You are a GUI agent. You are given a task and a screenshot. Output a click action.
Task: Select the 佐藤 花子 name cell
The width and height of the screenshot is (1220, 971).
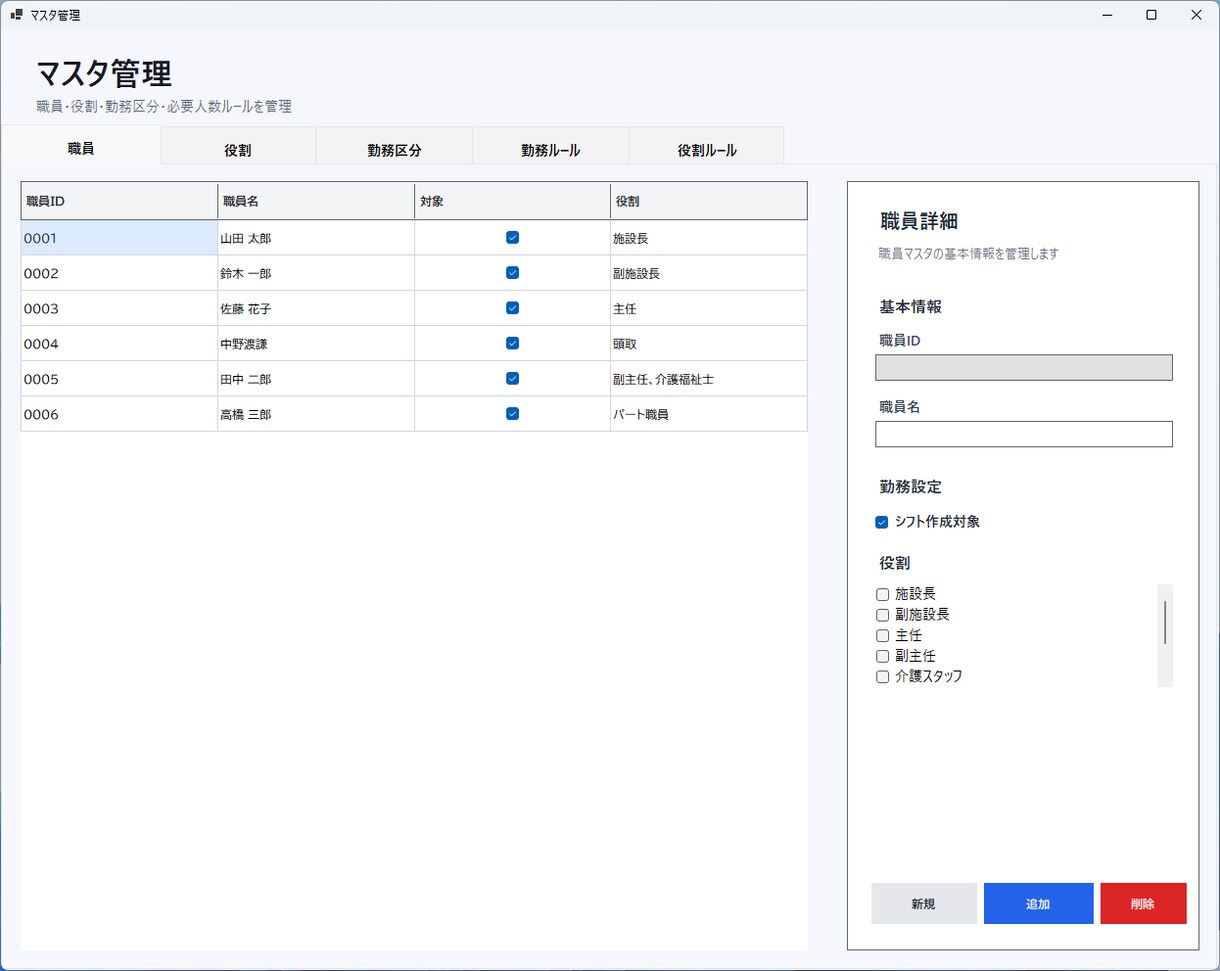(316, 308)
